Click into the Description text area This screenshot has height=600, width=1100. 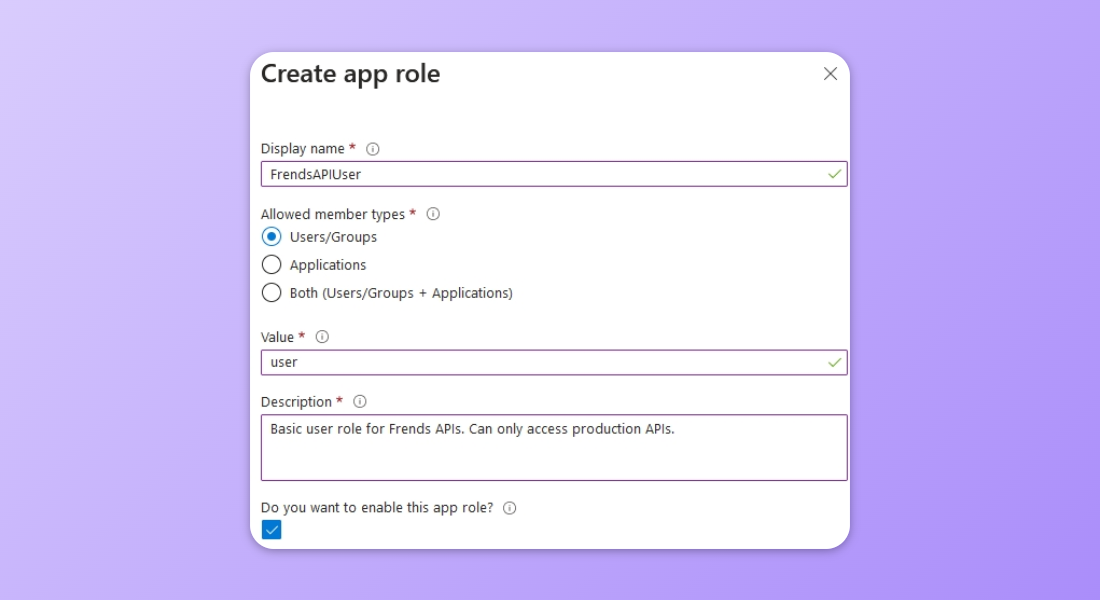(554, 448)
